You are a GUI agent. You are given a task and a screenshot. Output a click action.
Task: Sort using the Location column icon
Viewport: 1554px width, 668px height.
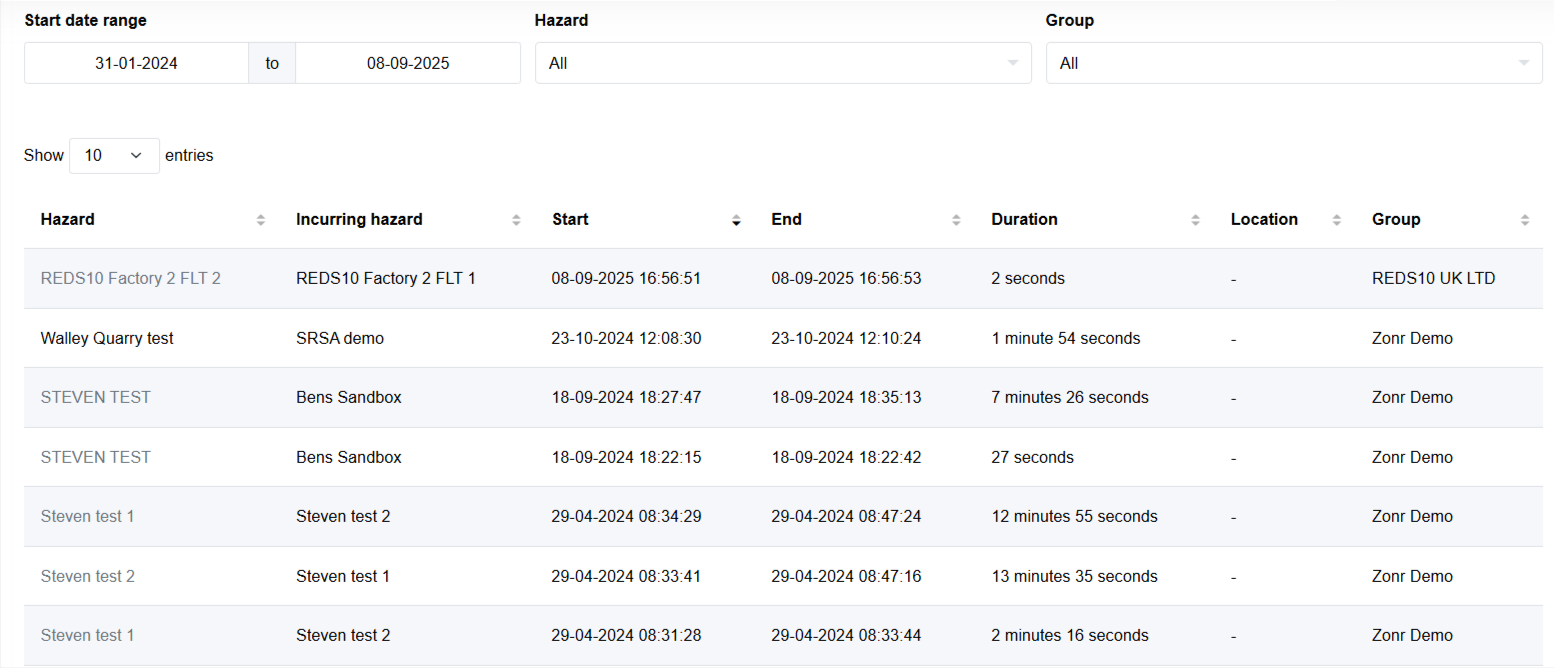coord(1337,220)
